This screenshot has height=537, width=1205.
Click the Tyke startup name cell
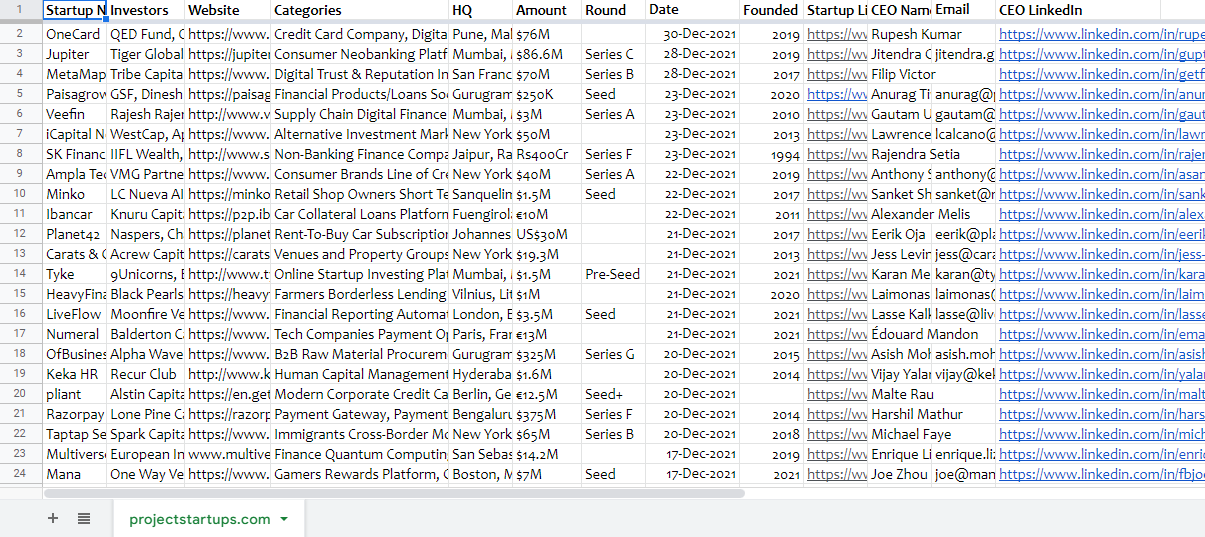75,274
